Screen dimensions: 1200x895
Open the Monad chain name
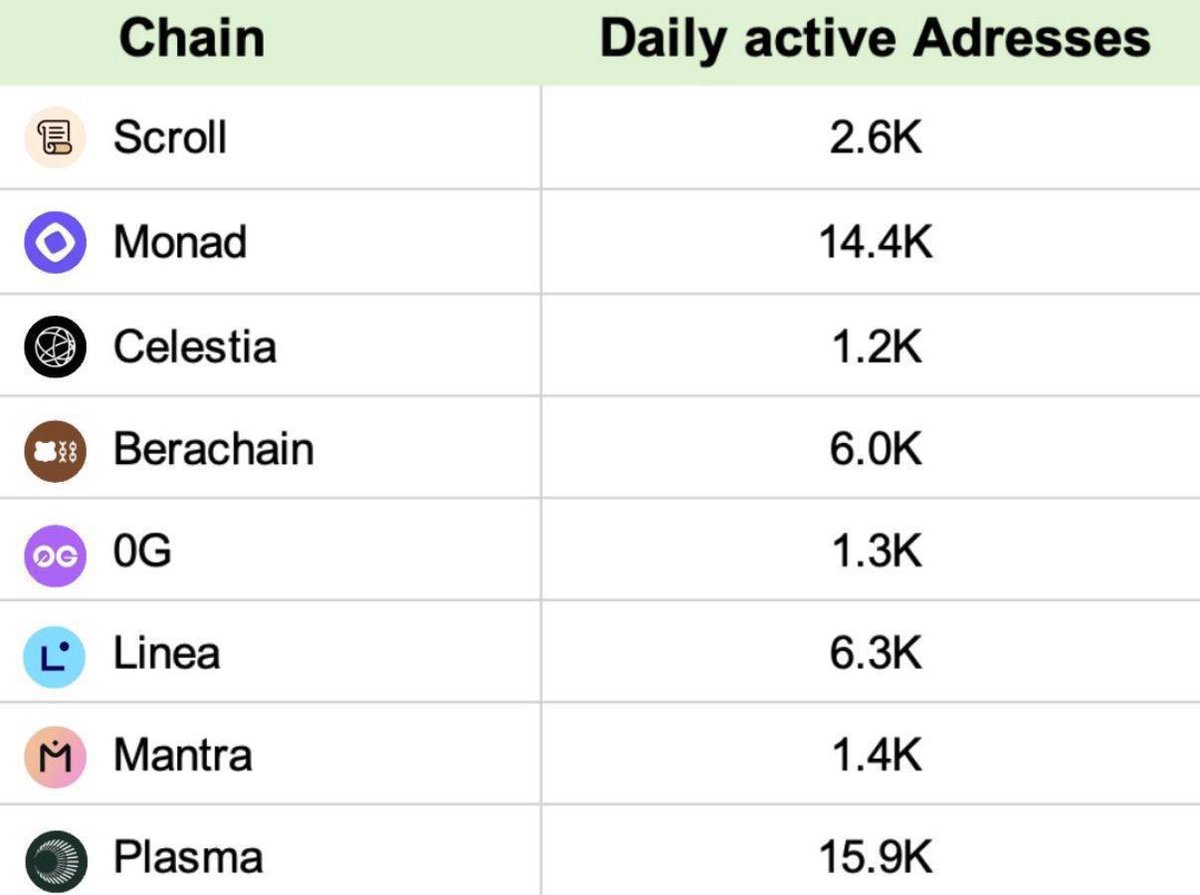click(180, 242)
